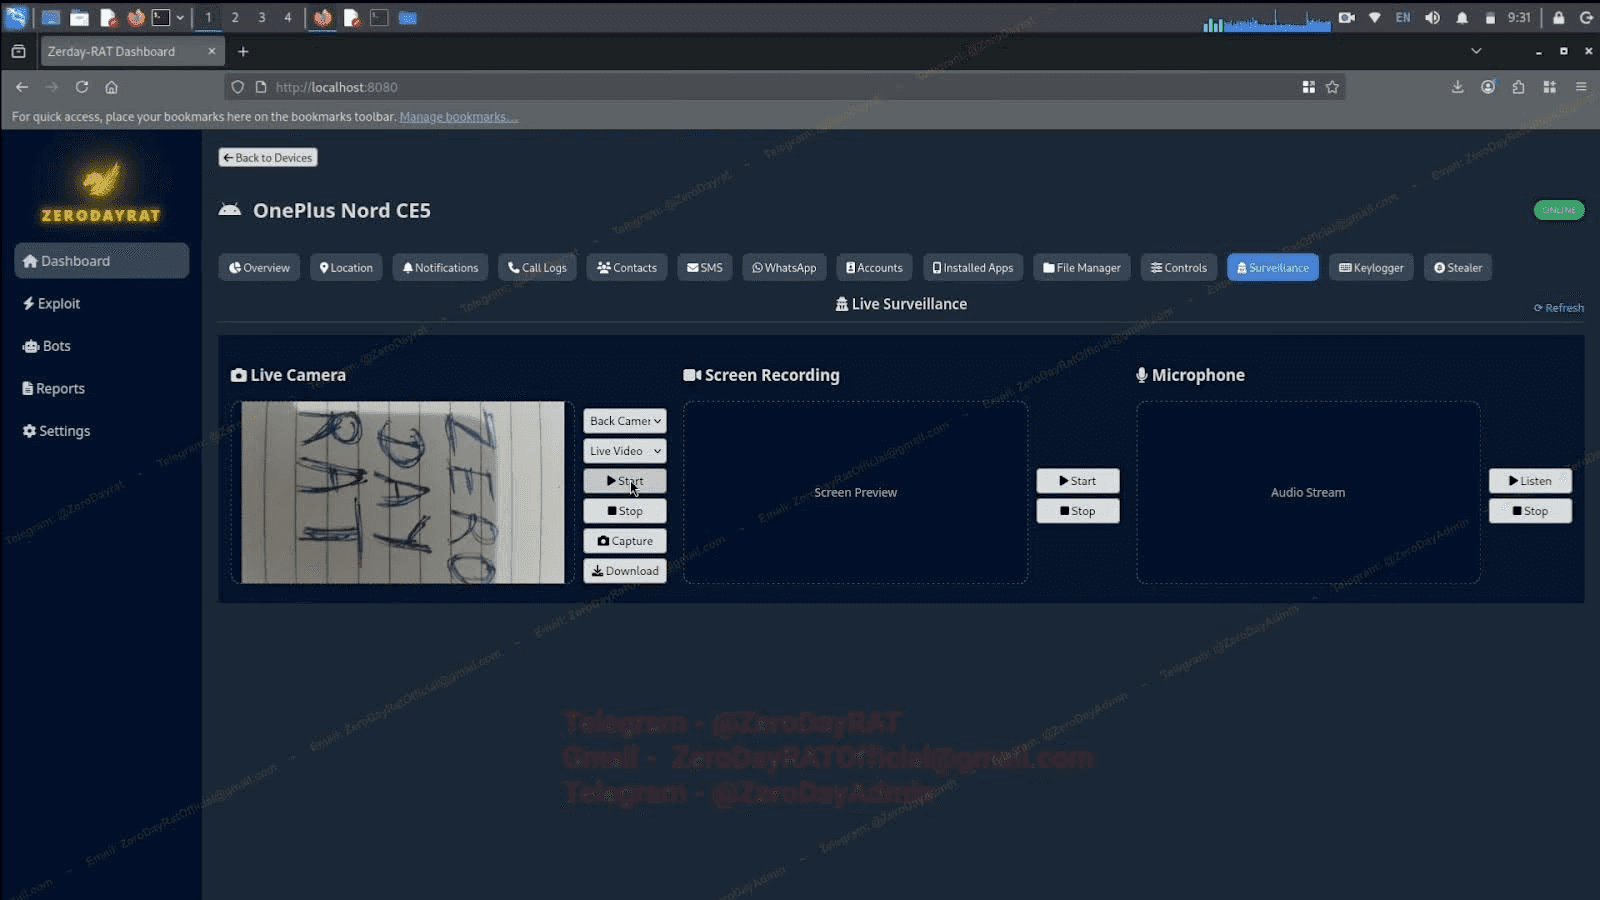The image size is (1600, 900).
Task: Switch to the SMS tab
Action: tap(705, 267)
